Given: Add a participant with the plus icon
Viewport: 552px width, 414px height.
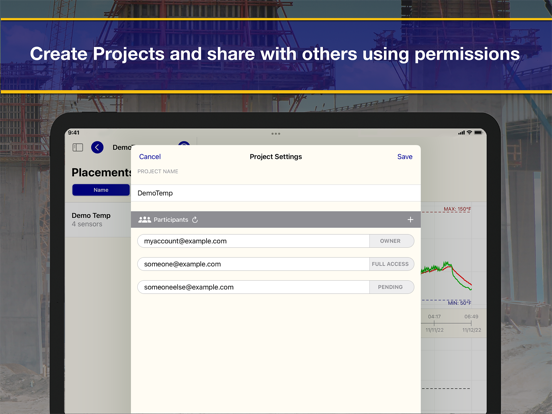Looking at the screenshot, I should (x=410, y=220).
